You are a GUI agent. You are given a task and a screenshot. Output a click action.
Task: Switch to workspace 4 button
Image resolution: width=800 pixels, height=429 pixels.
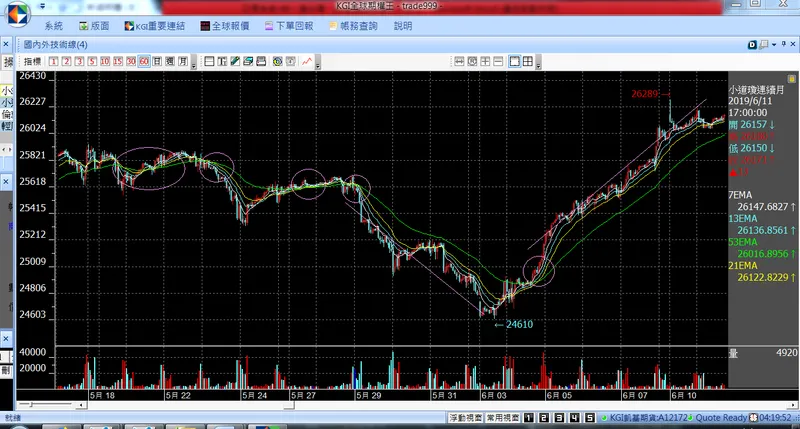574,418
